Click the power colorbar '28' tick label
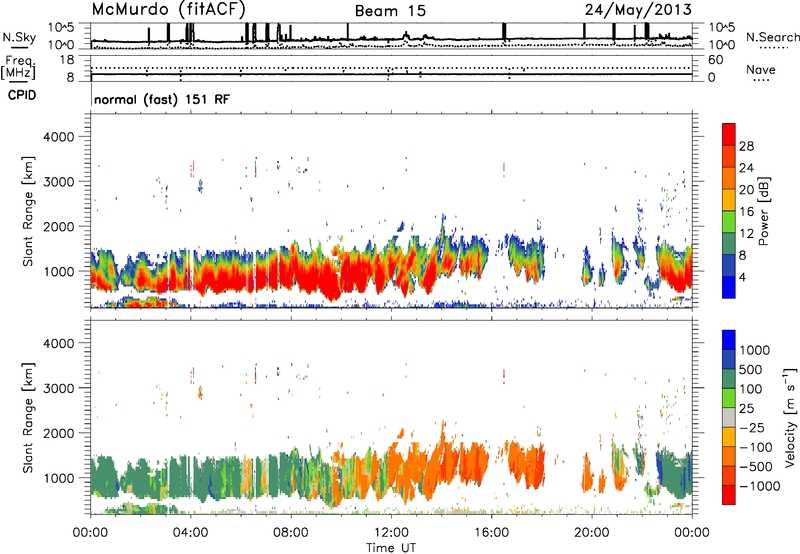The height and width of the screenshot is (554, 800). click(x=746, y=146)
